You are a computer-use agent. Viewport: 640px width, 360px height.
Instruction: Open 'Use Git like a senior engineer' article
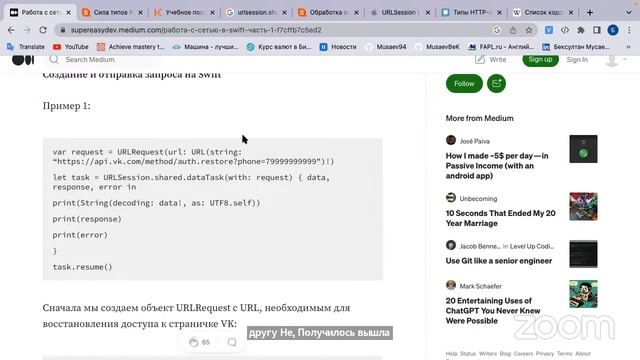coord(499,261)
